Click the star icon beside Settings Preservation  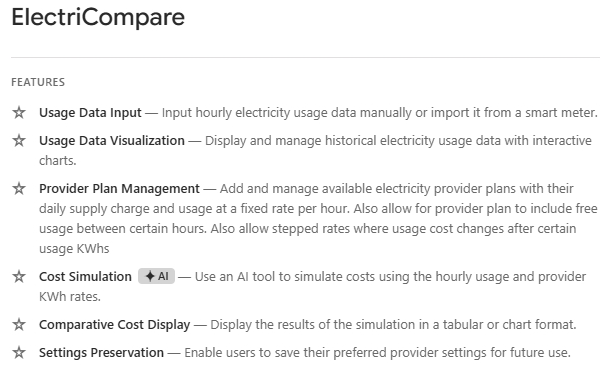[x=19, y=352]
